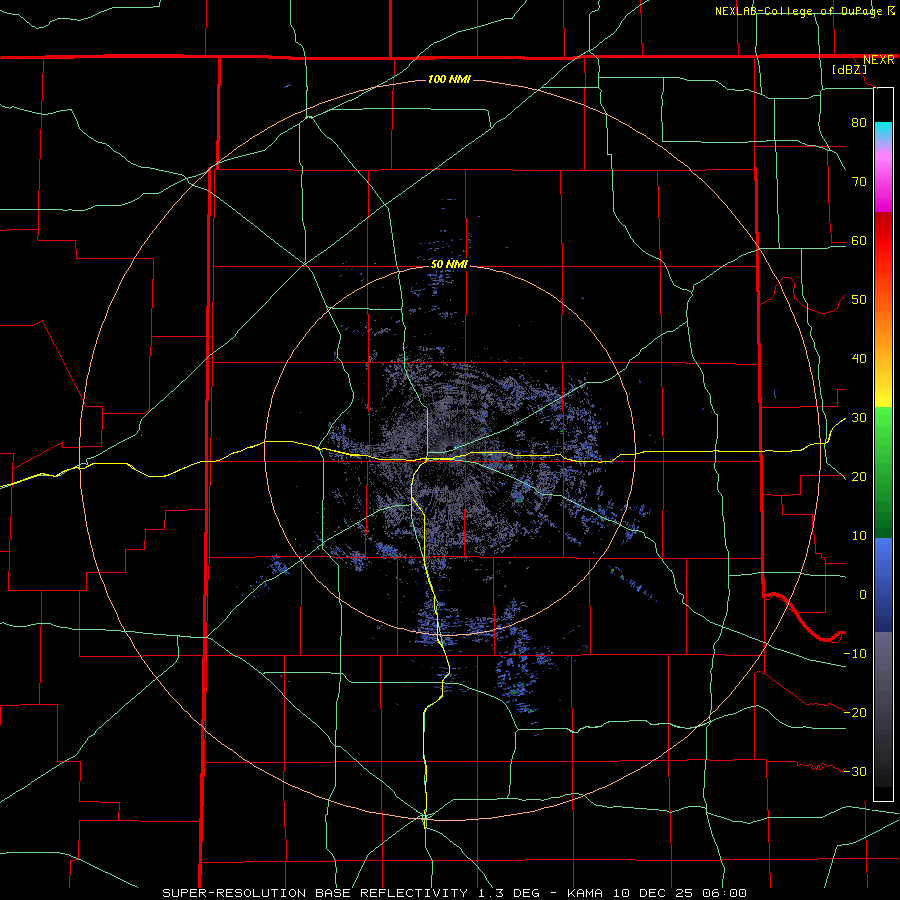The width and height of the screenshot is (900, 900).
Task: Click the 40 value on dBZ scale
Action: pyautogui.click(x=859, y=359)
